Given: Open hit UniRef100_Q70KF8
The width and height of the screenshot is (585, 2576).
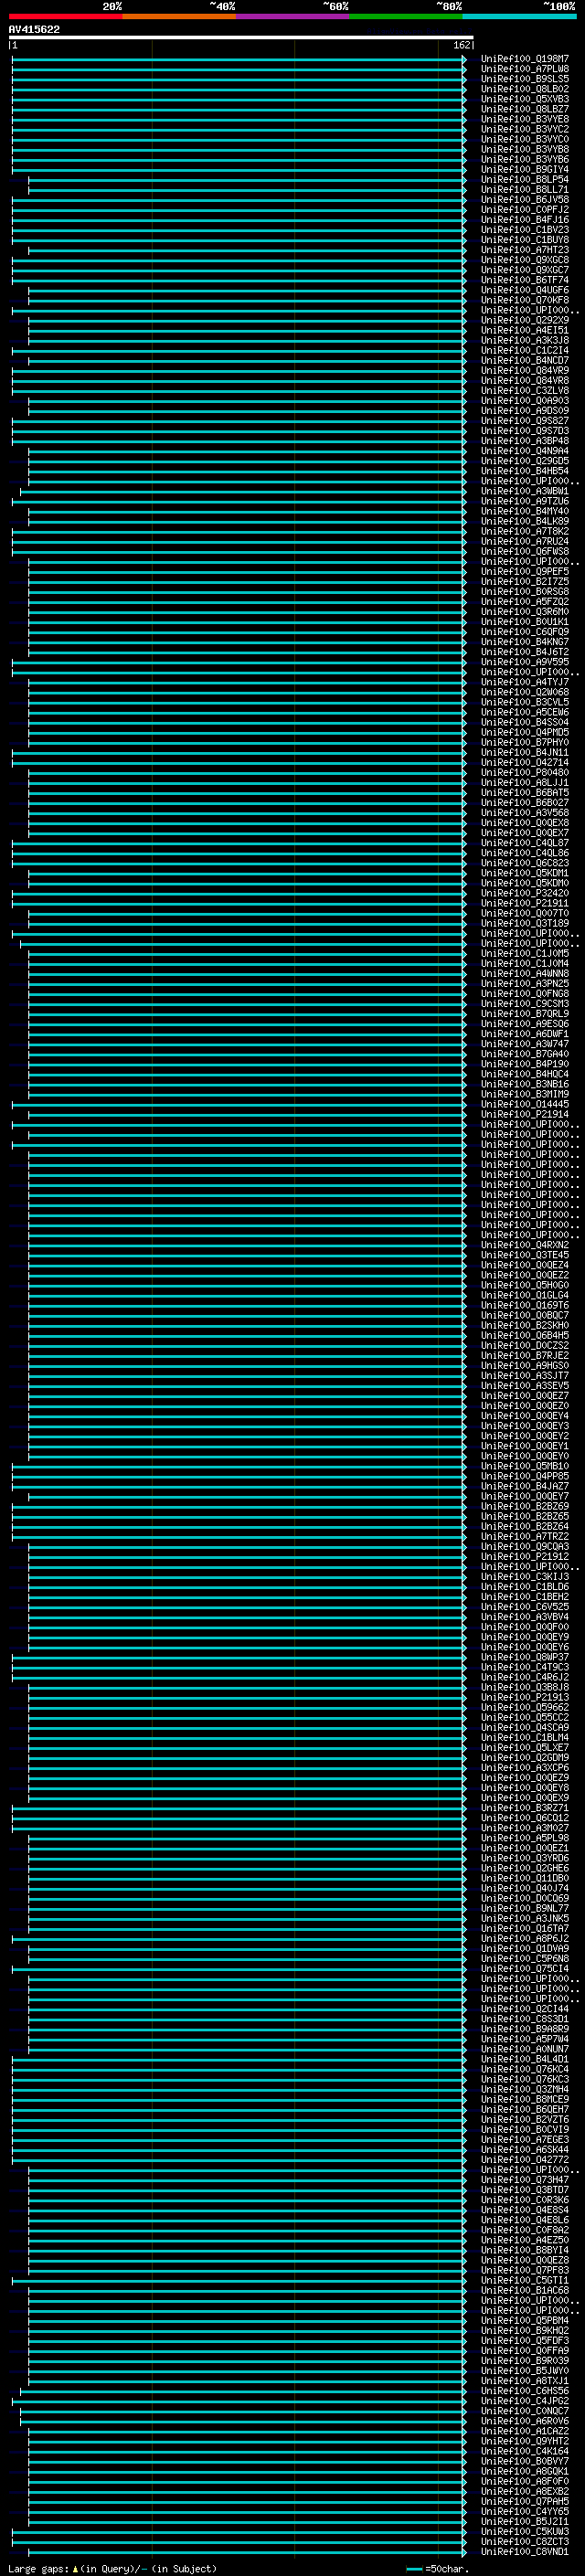Looking at the screenshot, I should click(524, 300).
